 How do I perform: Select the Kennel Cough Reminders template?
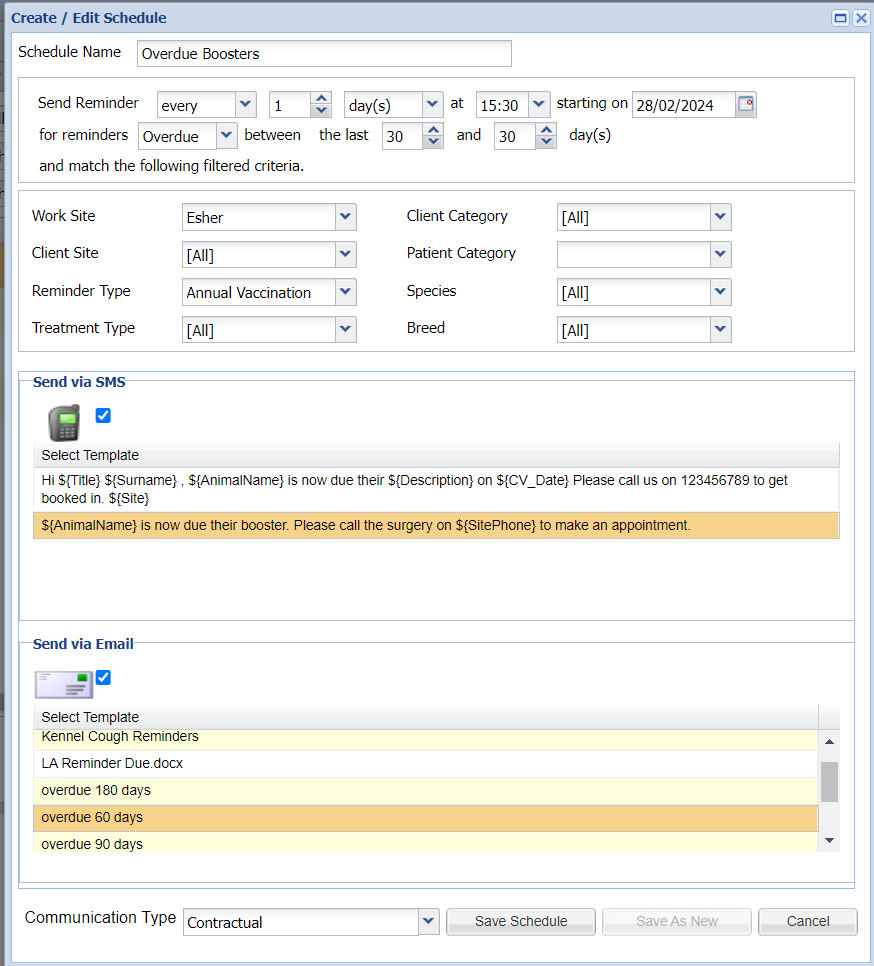click(x=120, y=737)
